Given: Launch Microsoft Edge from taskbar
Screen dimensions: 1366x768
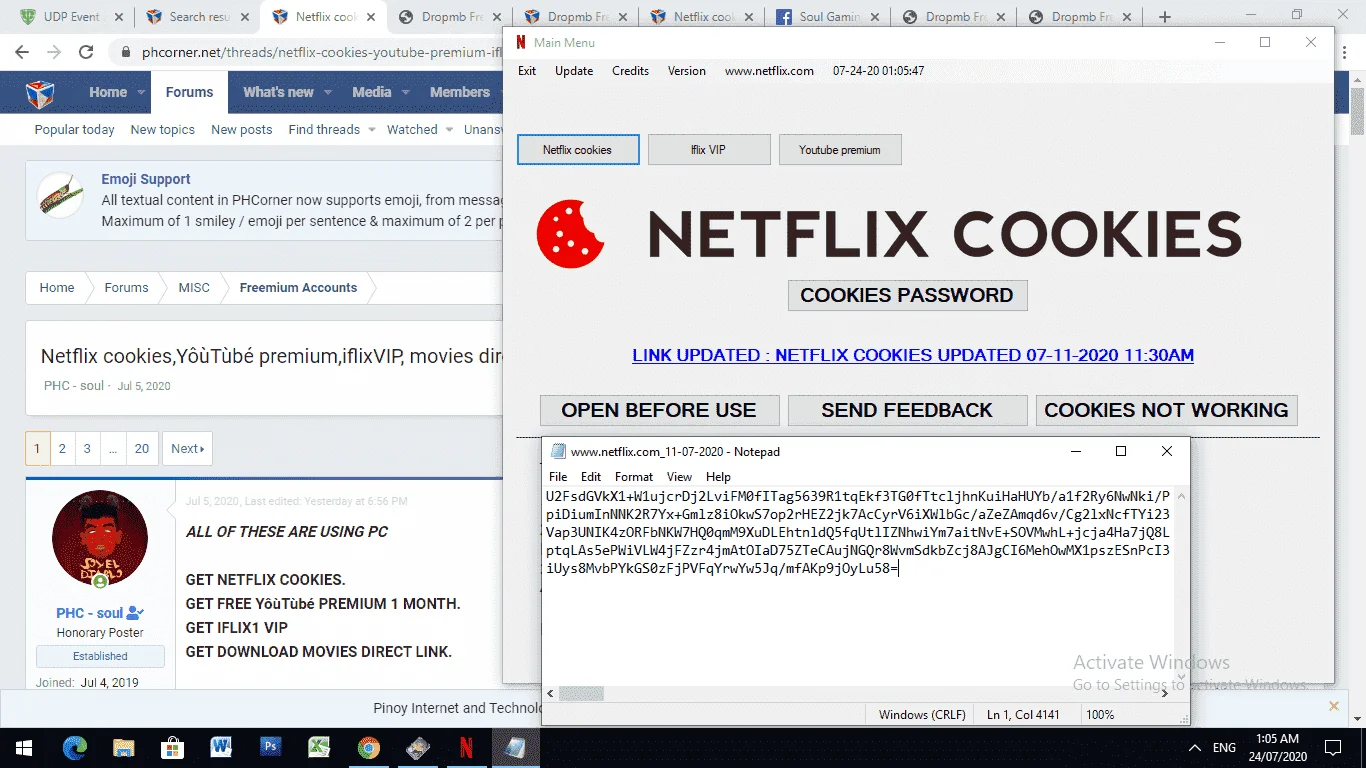Looking at the screenshot, I should click(x=75, y=747).
